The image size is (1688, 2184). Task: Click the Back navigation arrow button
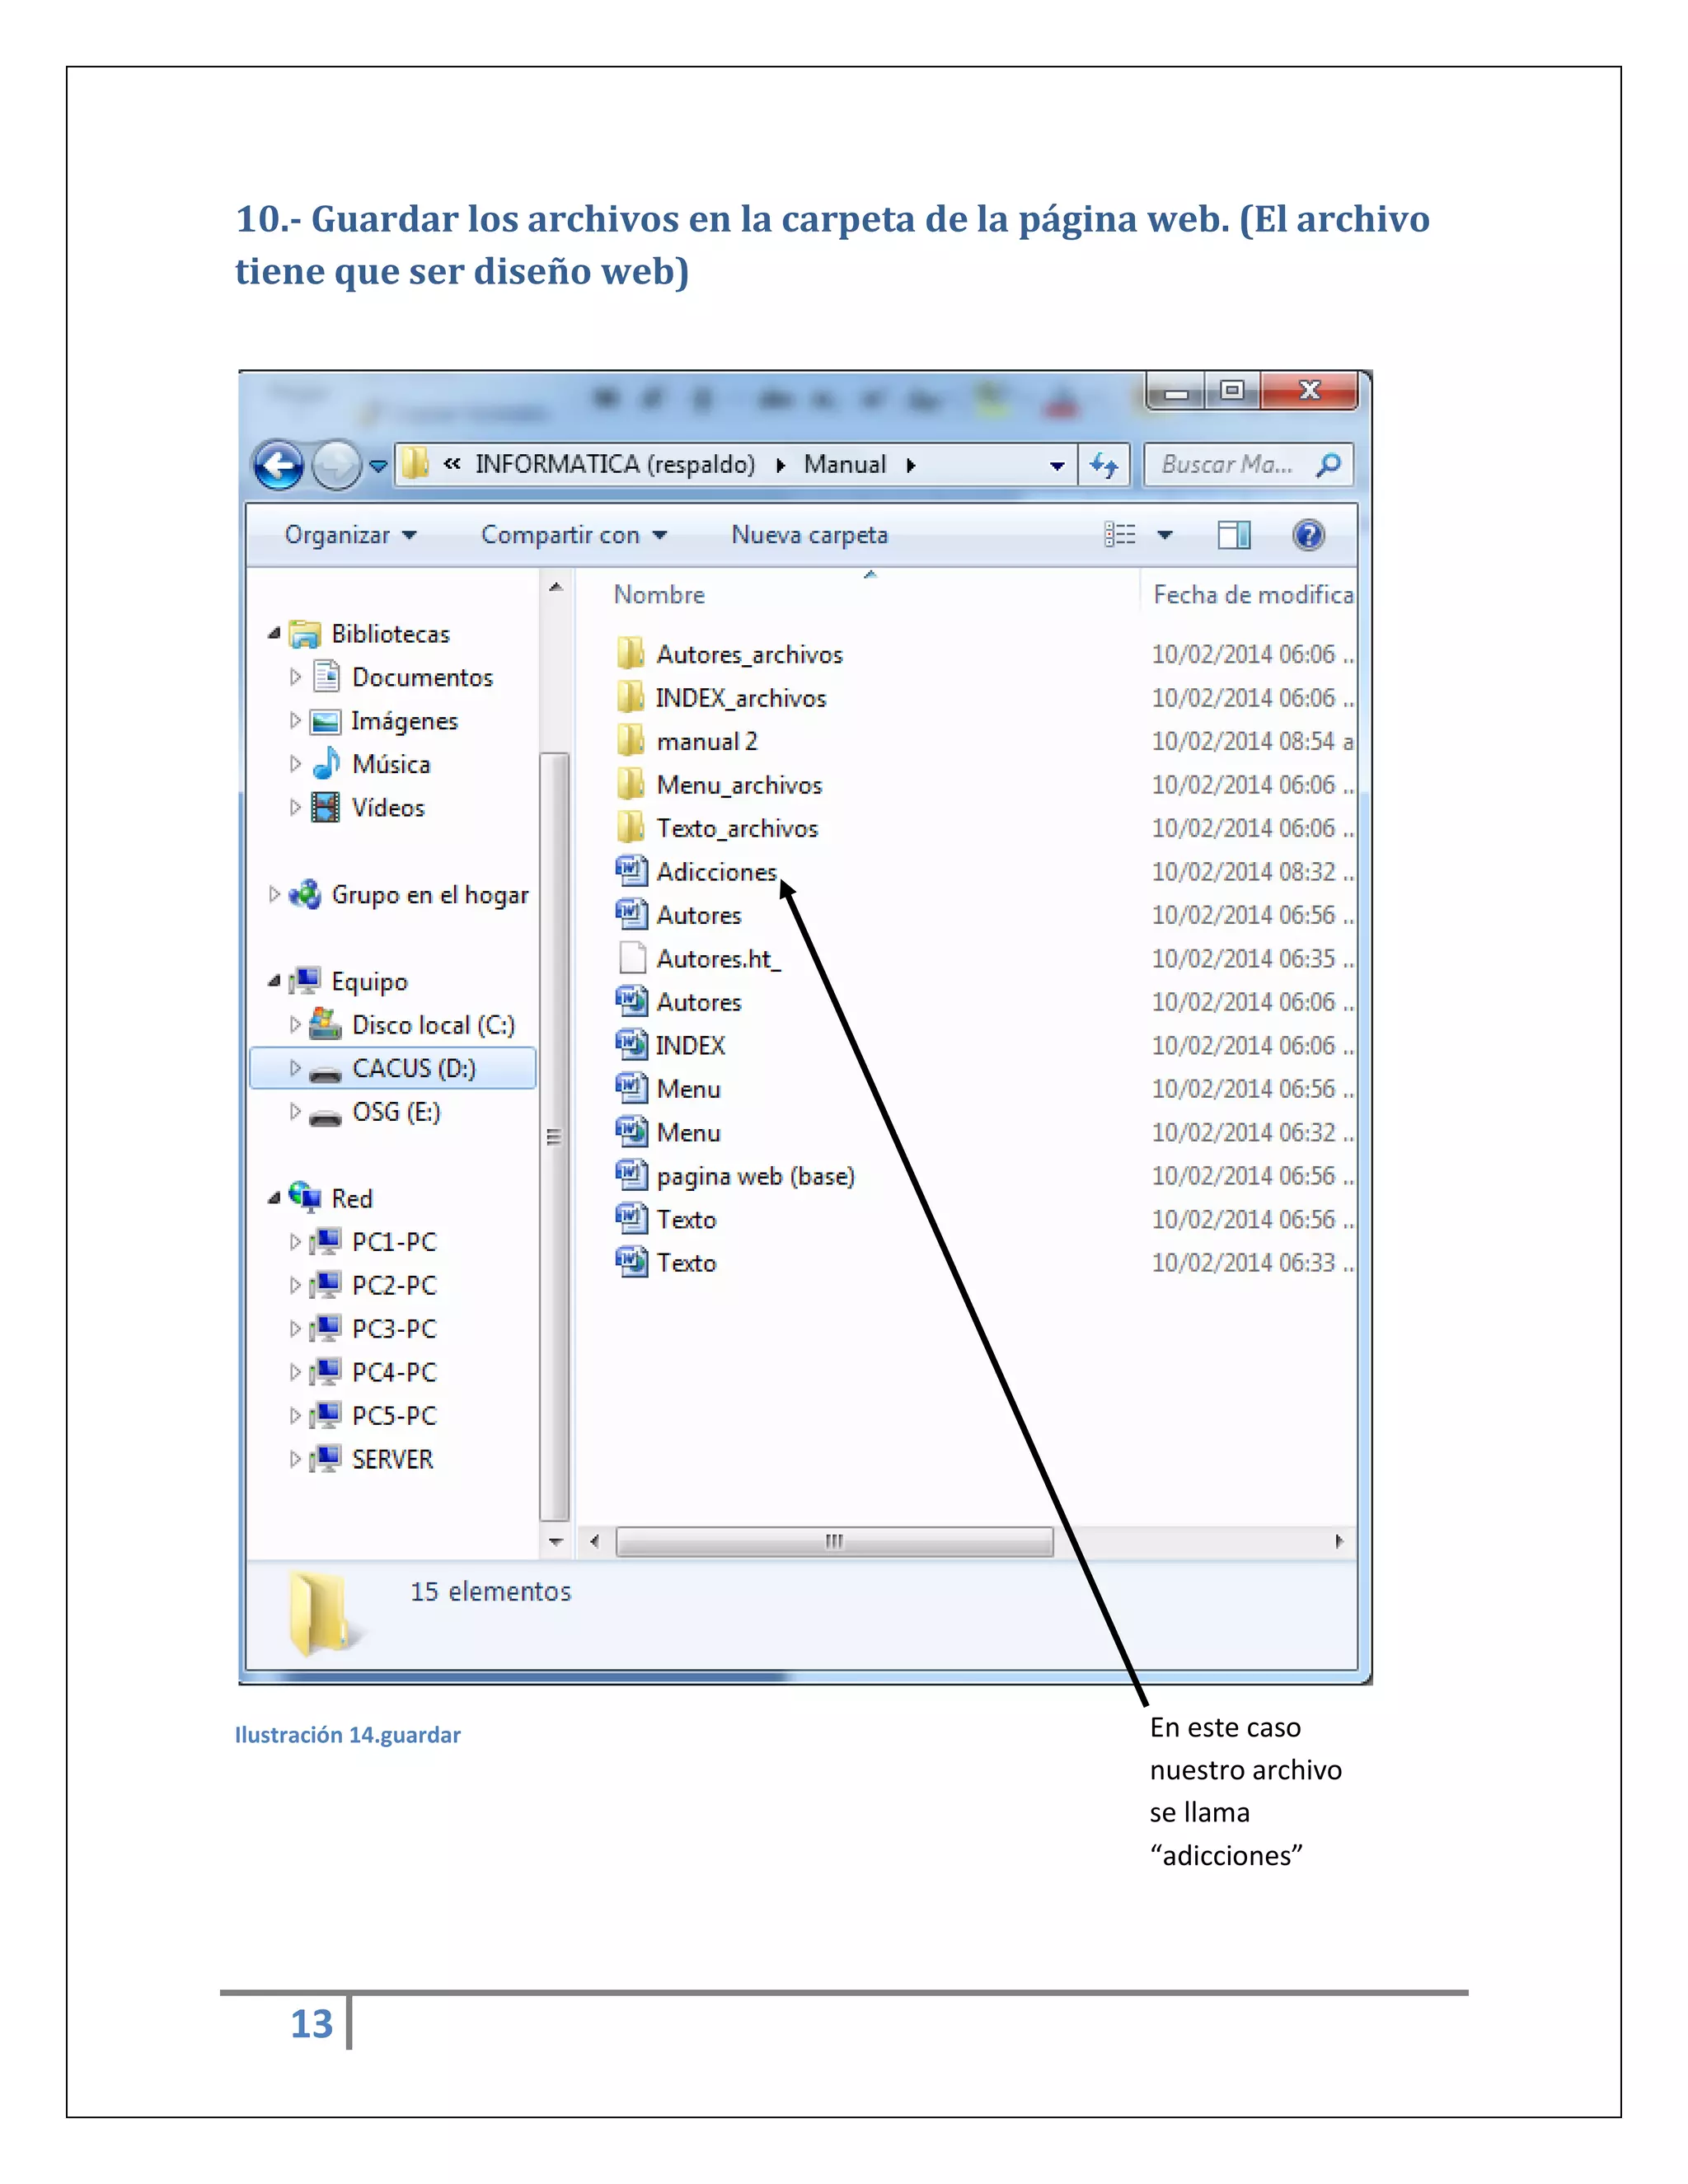[278, 465]
